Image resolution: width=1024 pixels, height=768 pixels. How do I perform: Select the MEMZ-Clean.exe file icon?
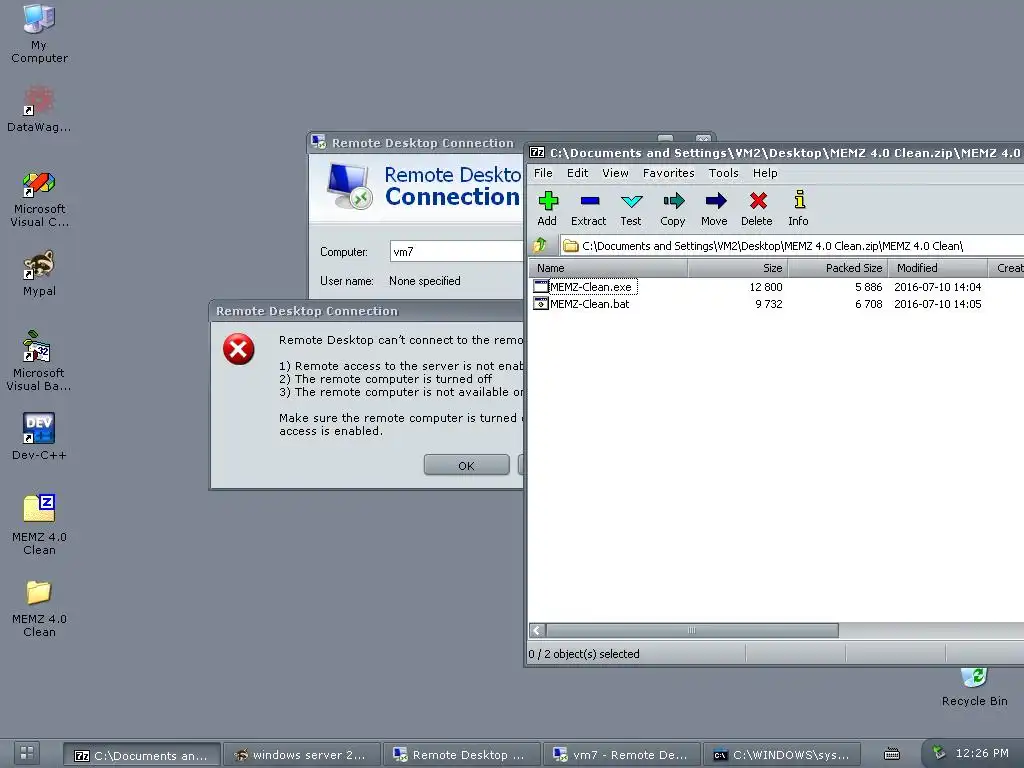coord(541,287)
